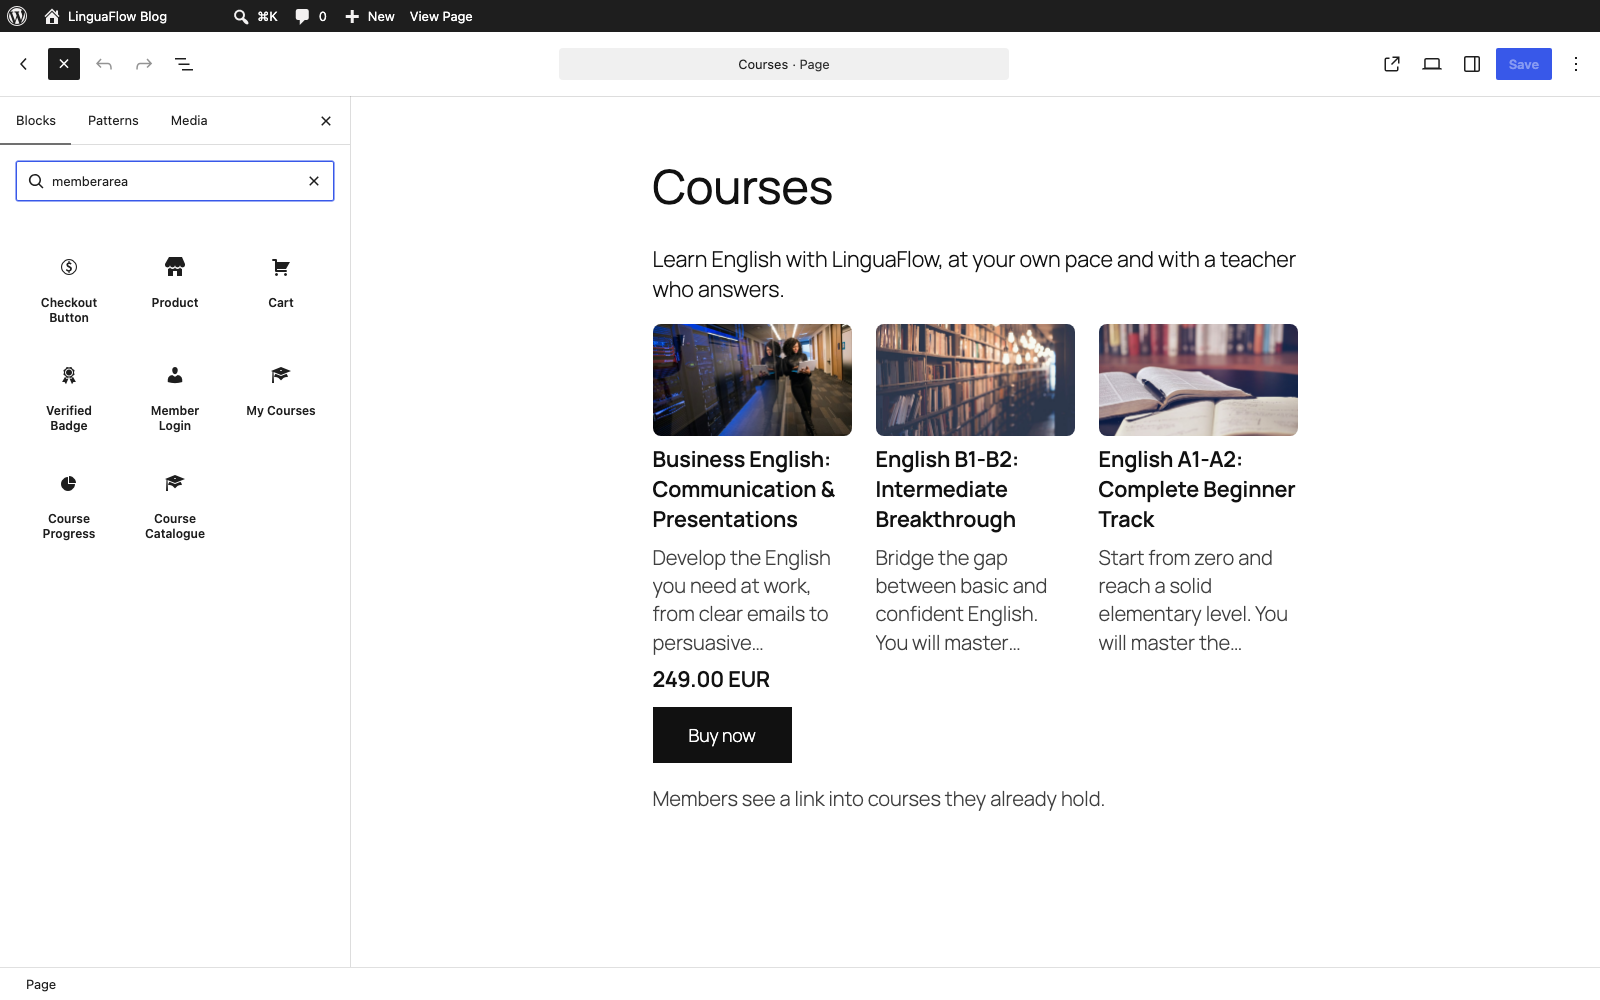Open comments bubble in admin bar
Screen dimensions: 1600x1000
tap(311, 16)
